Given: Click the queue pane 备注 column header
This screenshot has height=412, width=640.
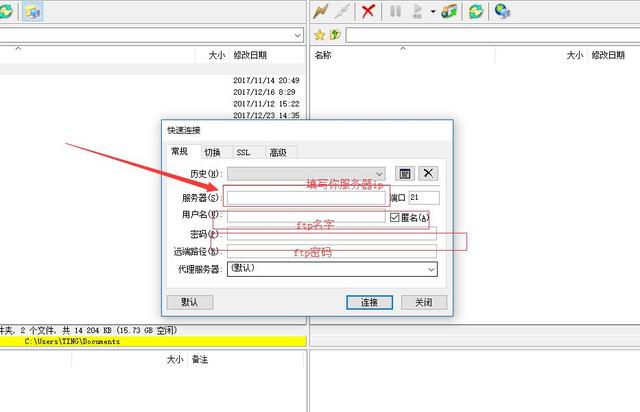Looking at the screenshot, I should [200, 359].
